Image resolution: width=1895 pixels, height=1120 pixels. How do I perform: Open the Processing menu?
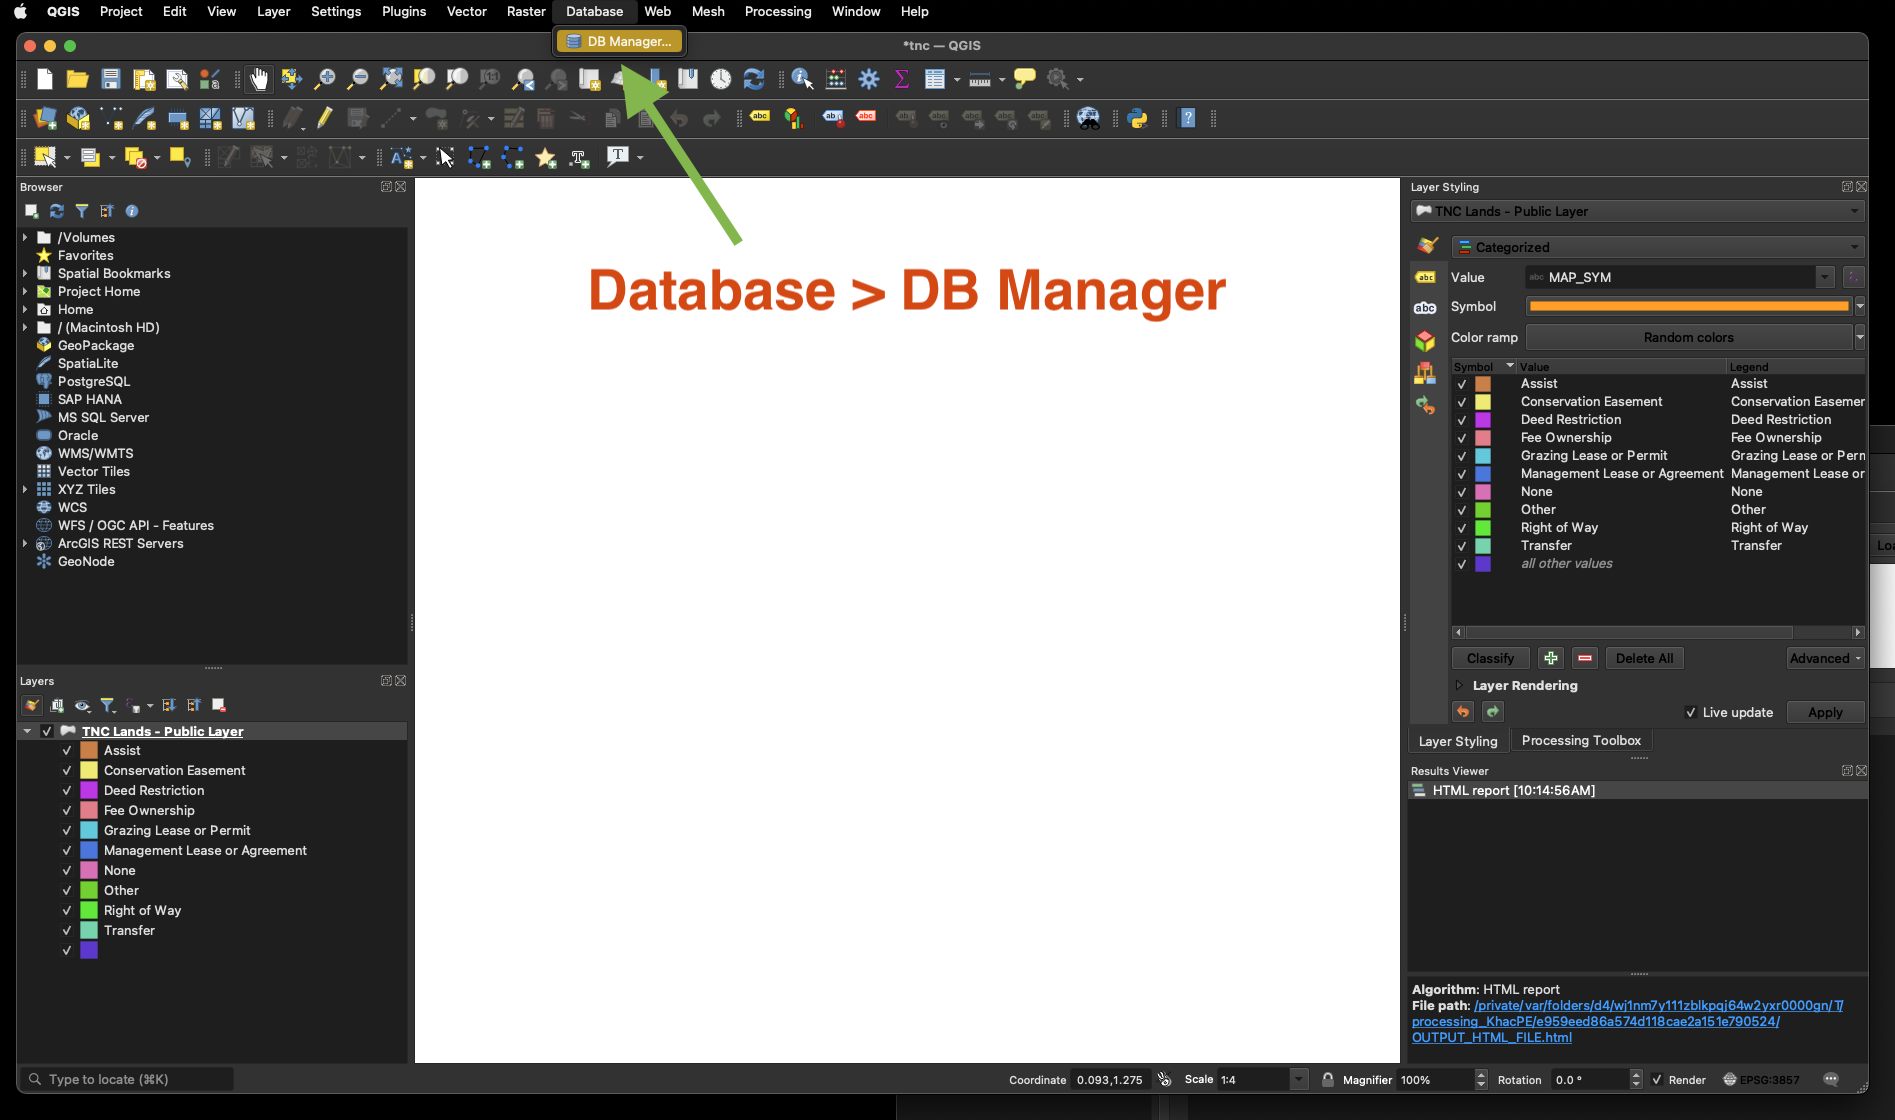[778, 11]
